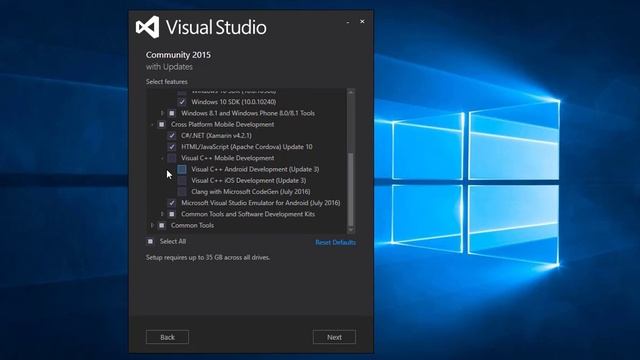Select the 'Common Tools' row text

[x=192, y=225]
